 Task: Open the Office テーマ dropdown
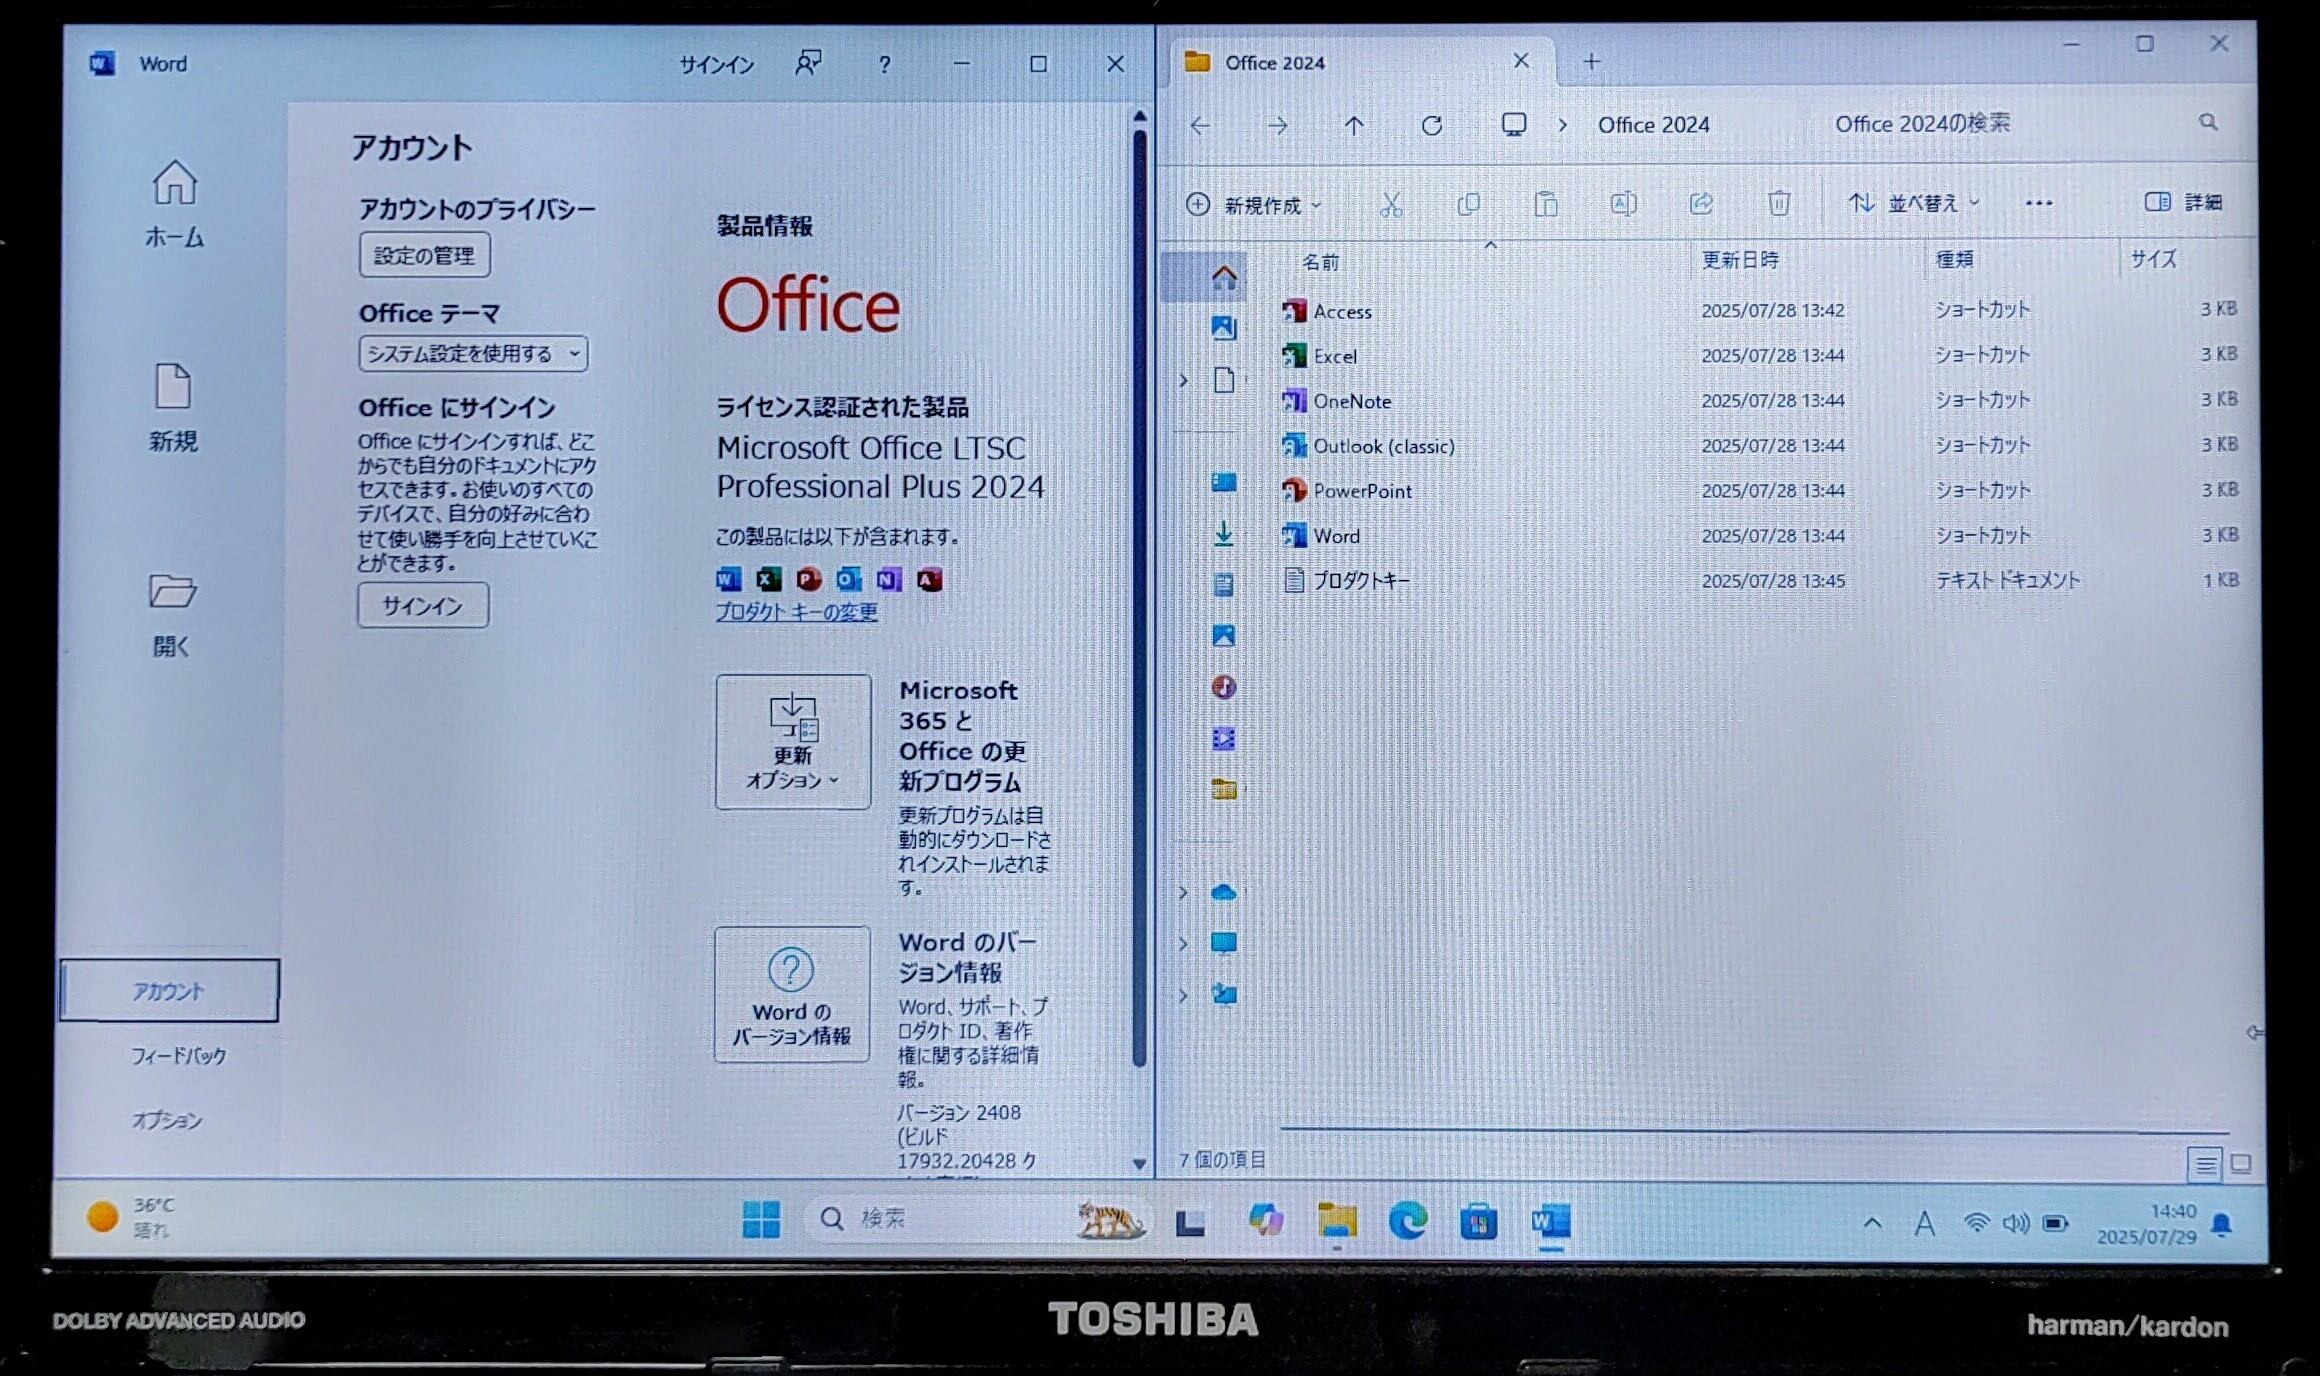point(473,354)
